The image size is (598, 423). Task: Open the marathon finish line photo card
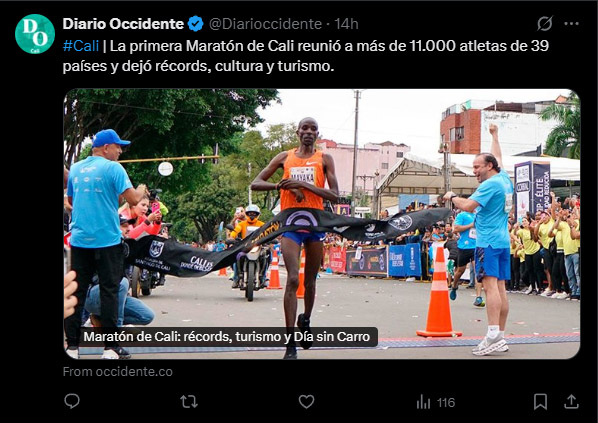[x=322, y=224]
